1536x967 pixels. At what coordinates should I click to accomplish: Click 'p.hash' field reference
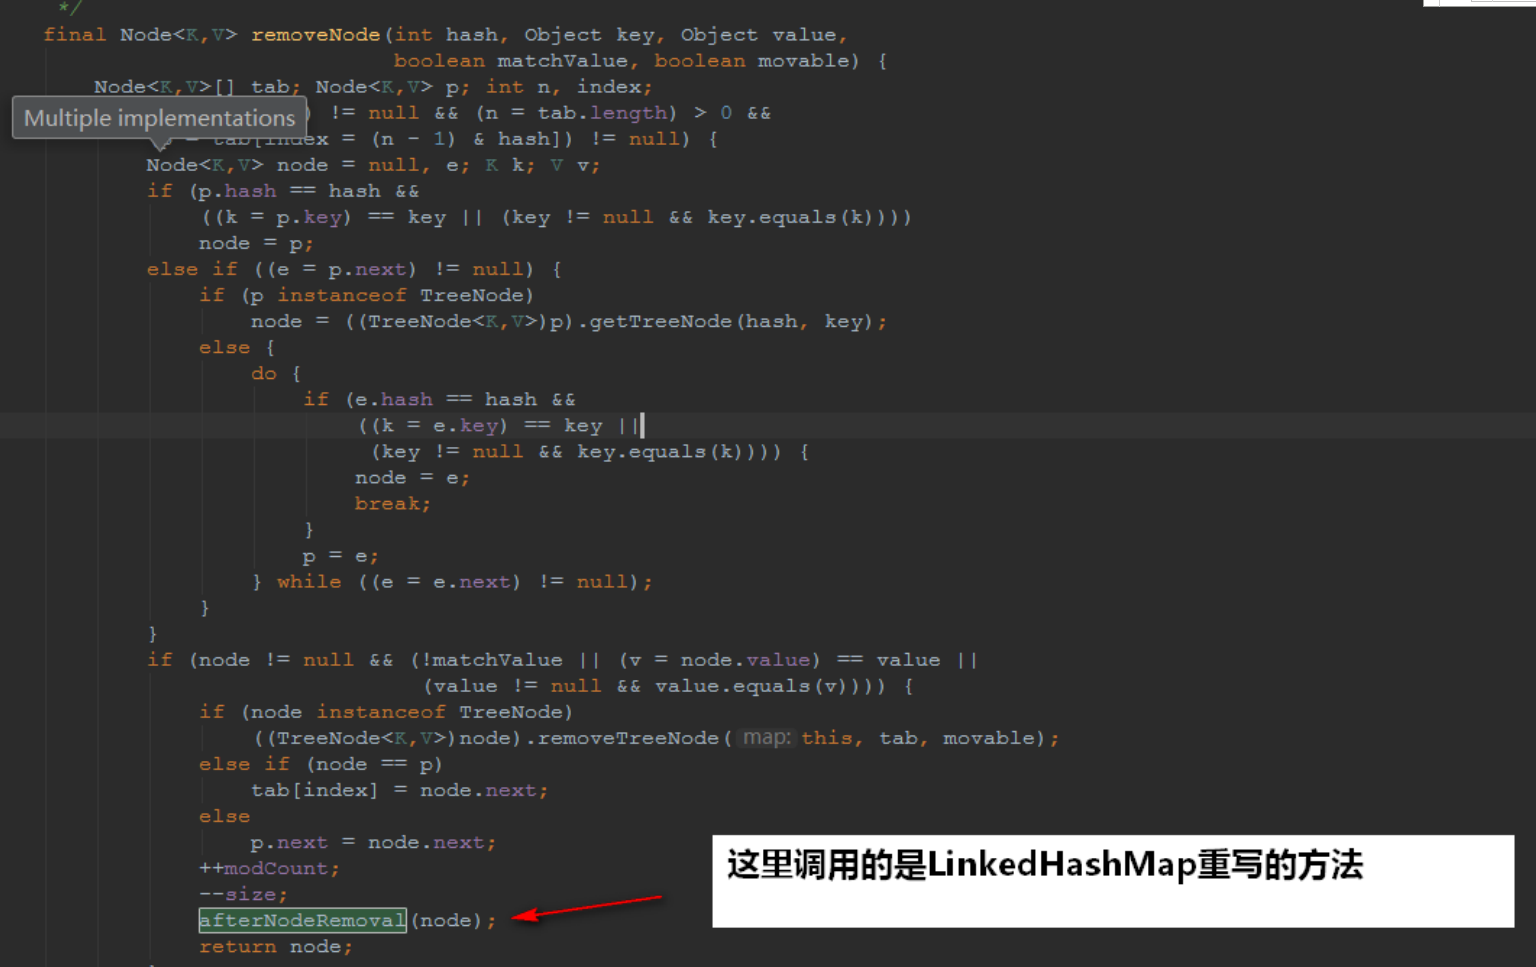[237, 191]
